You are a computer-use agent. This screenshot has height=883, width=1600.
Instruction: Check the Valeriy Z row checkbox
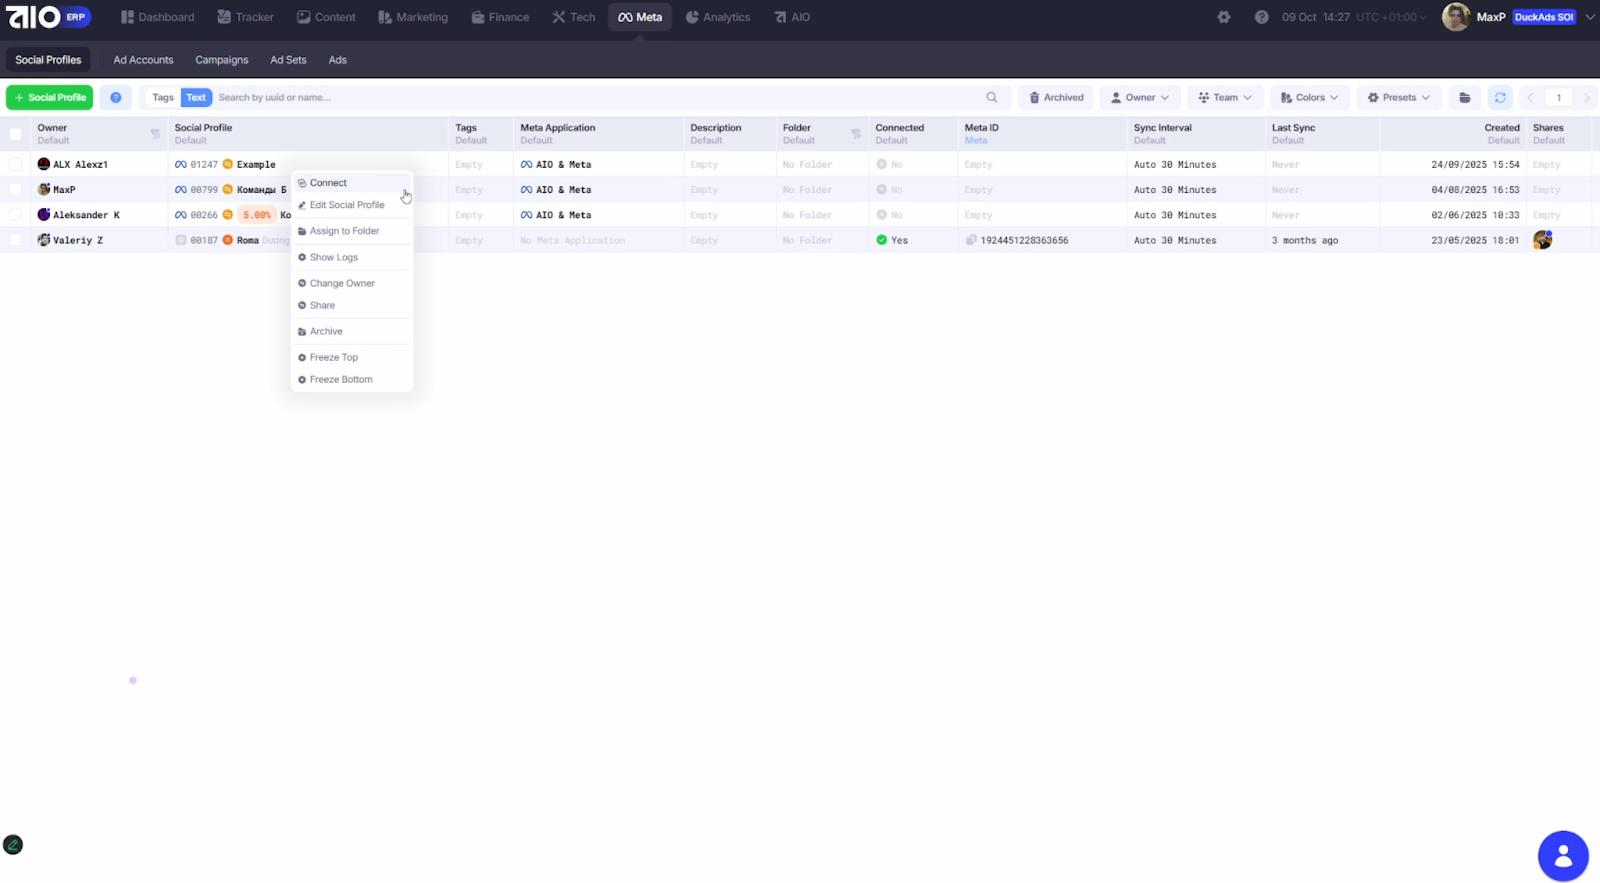pos(15,240)
